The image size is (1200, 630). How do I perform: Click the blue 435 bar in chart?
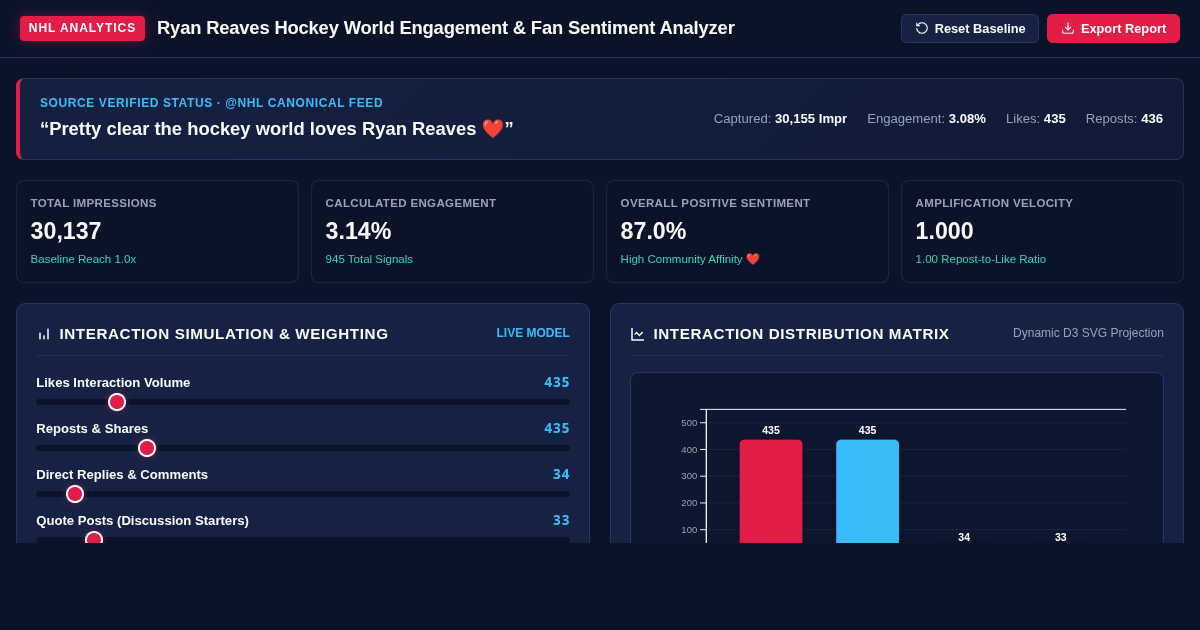867,491
